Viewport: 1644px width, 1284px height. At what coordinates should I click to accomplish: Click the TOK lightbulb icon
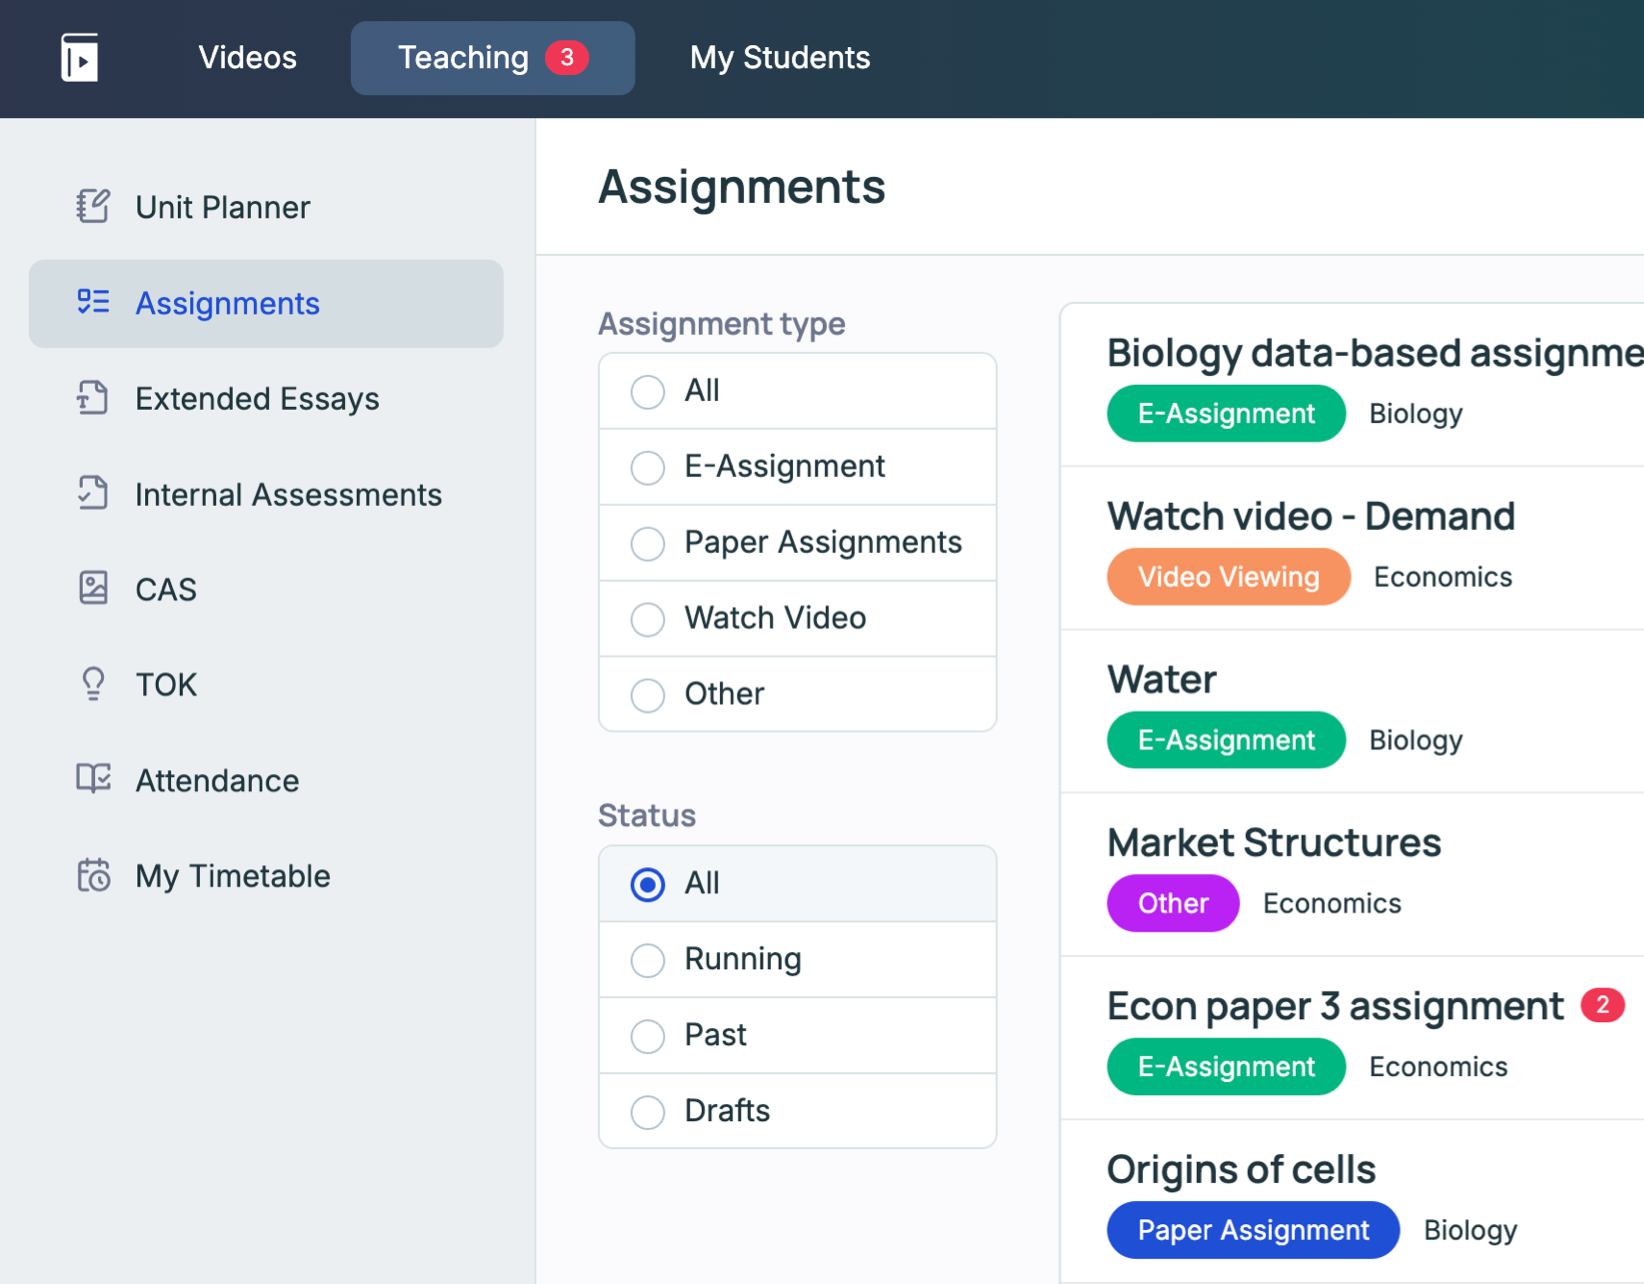[93, 684]
